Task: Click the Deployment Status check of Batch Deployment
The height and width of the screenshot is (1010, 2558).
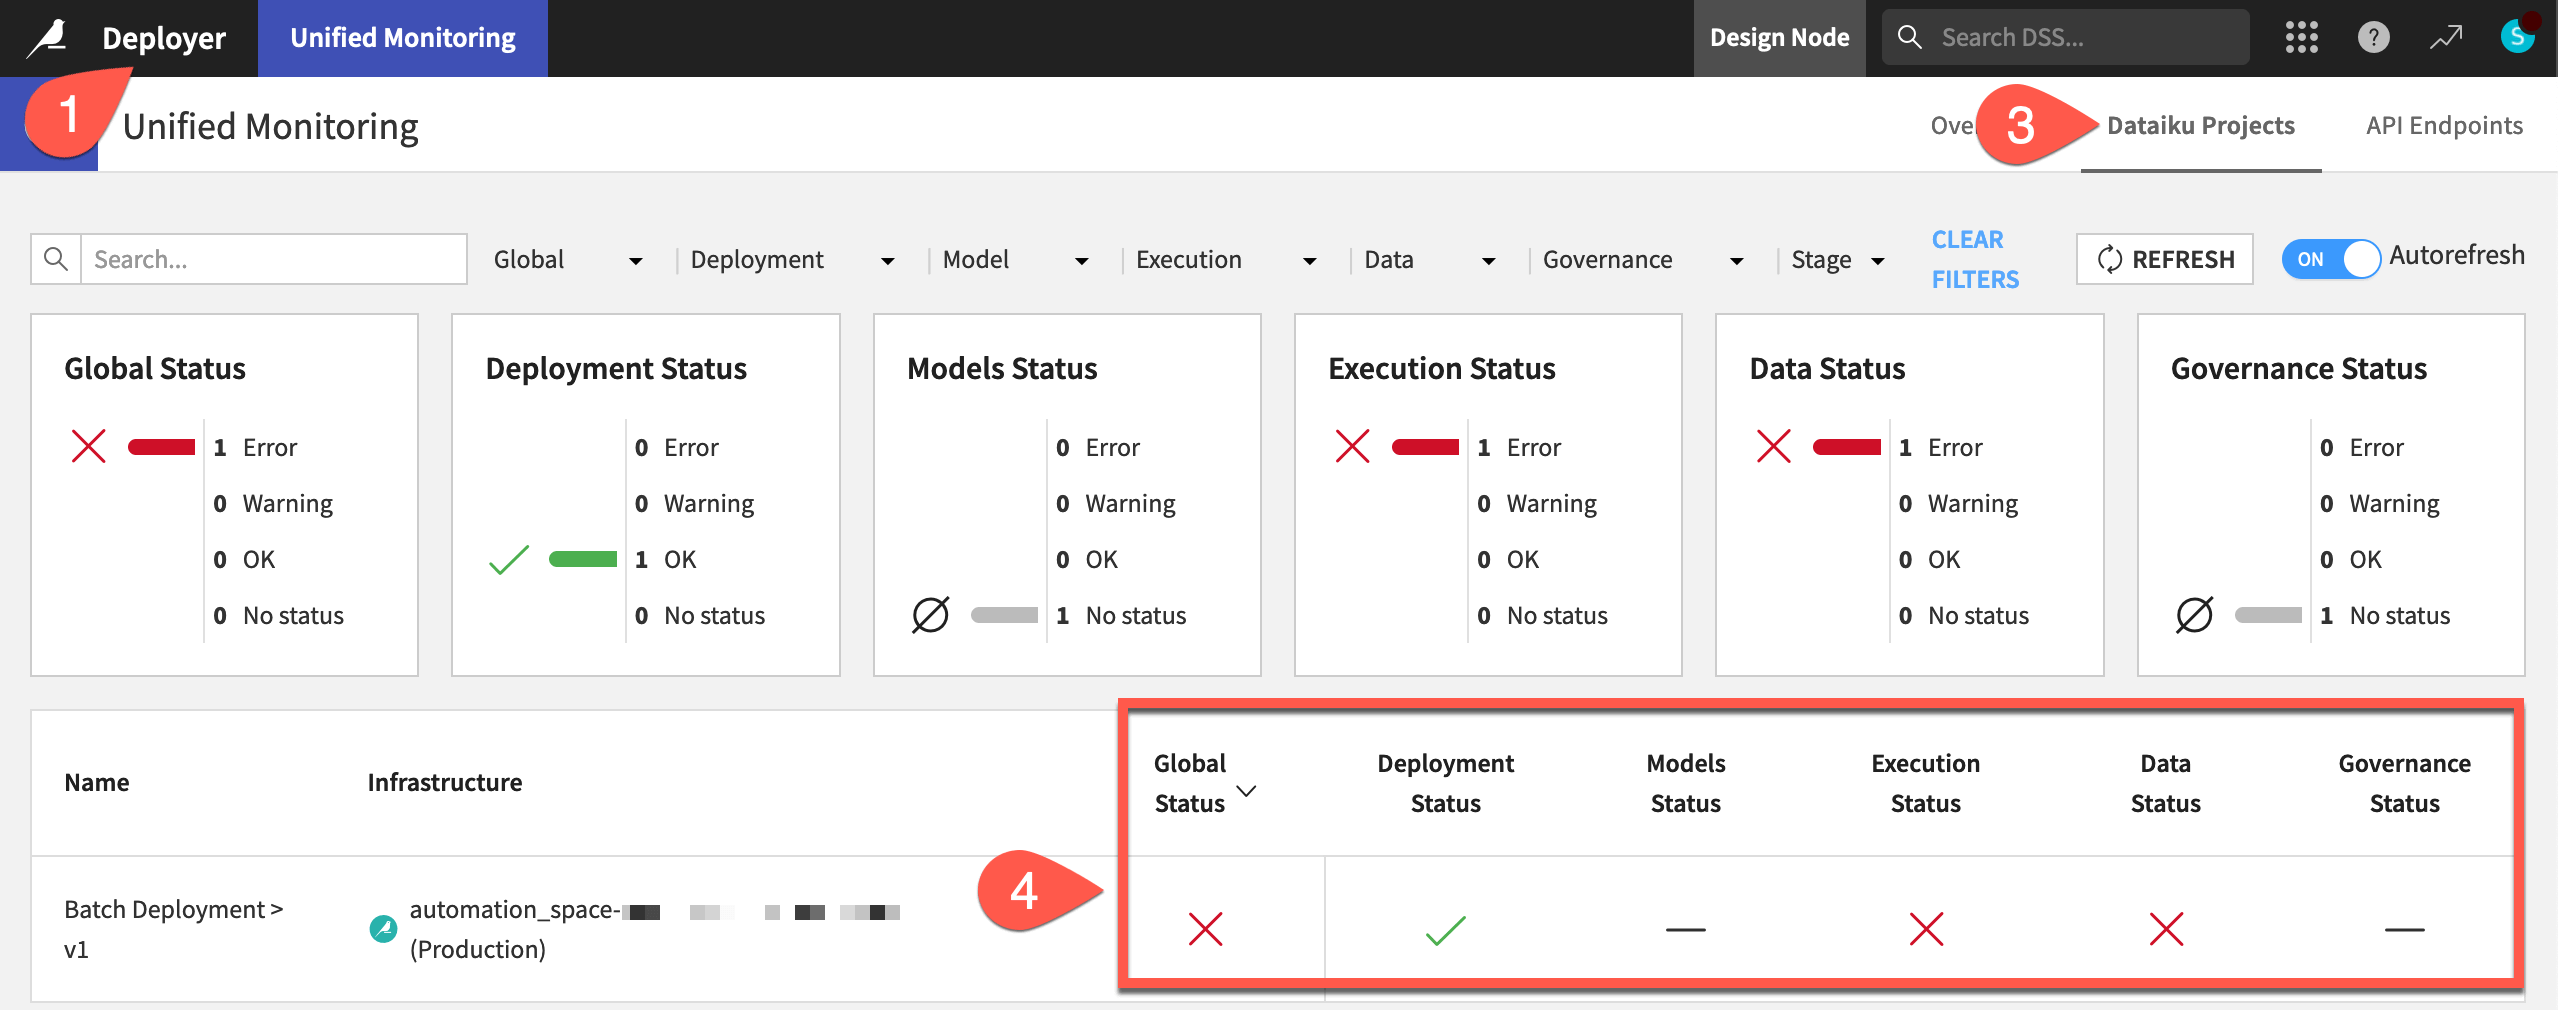Action: 1446,930
